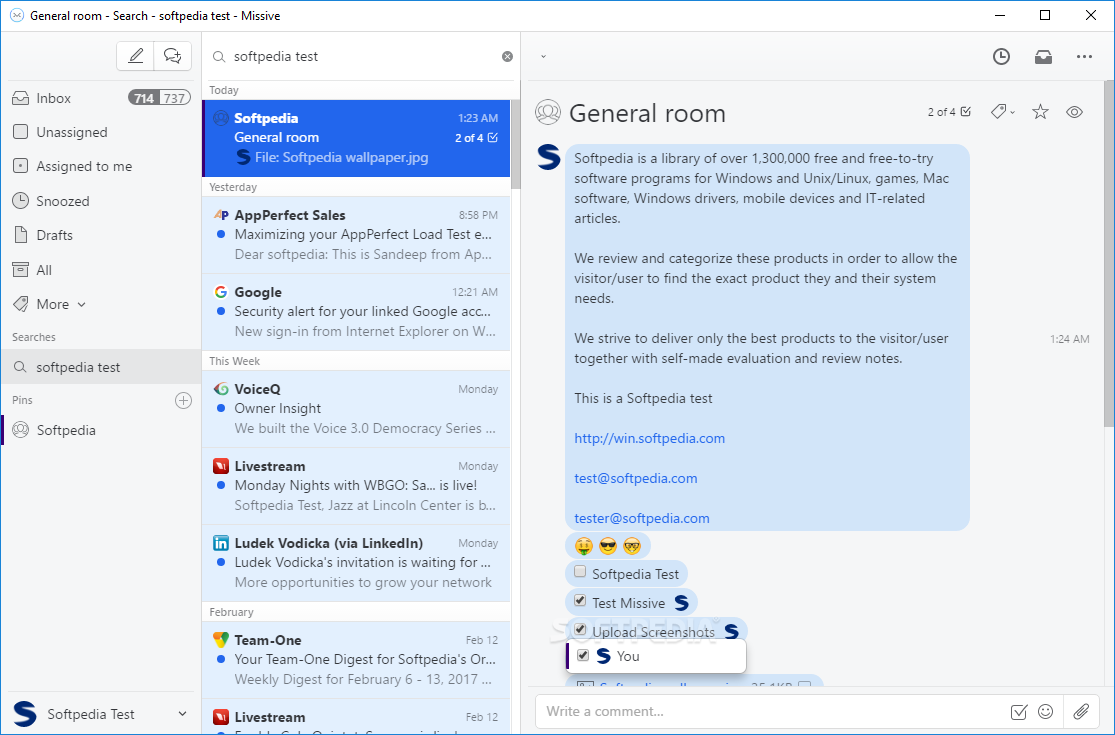
Task: Open the Snoozed mailbox
Action: [x=100, y=201]
